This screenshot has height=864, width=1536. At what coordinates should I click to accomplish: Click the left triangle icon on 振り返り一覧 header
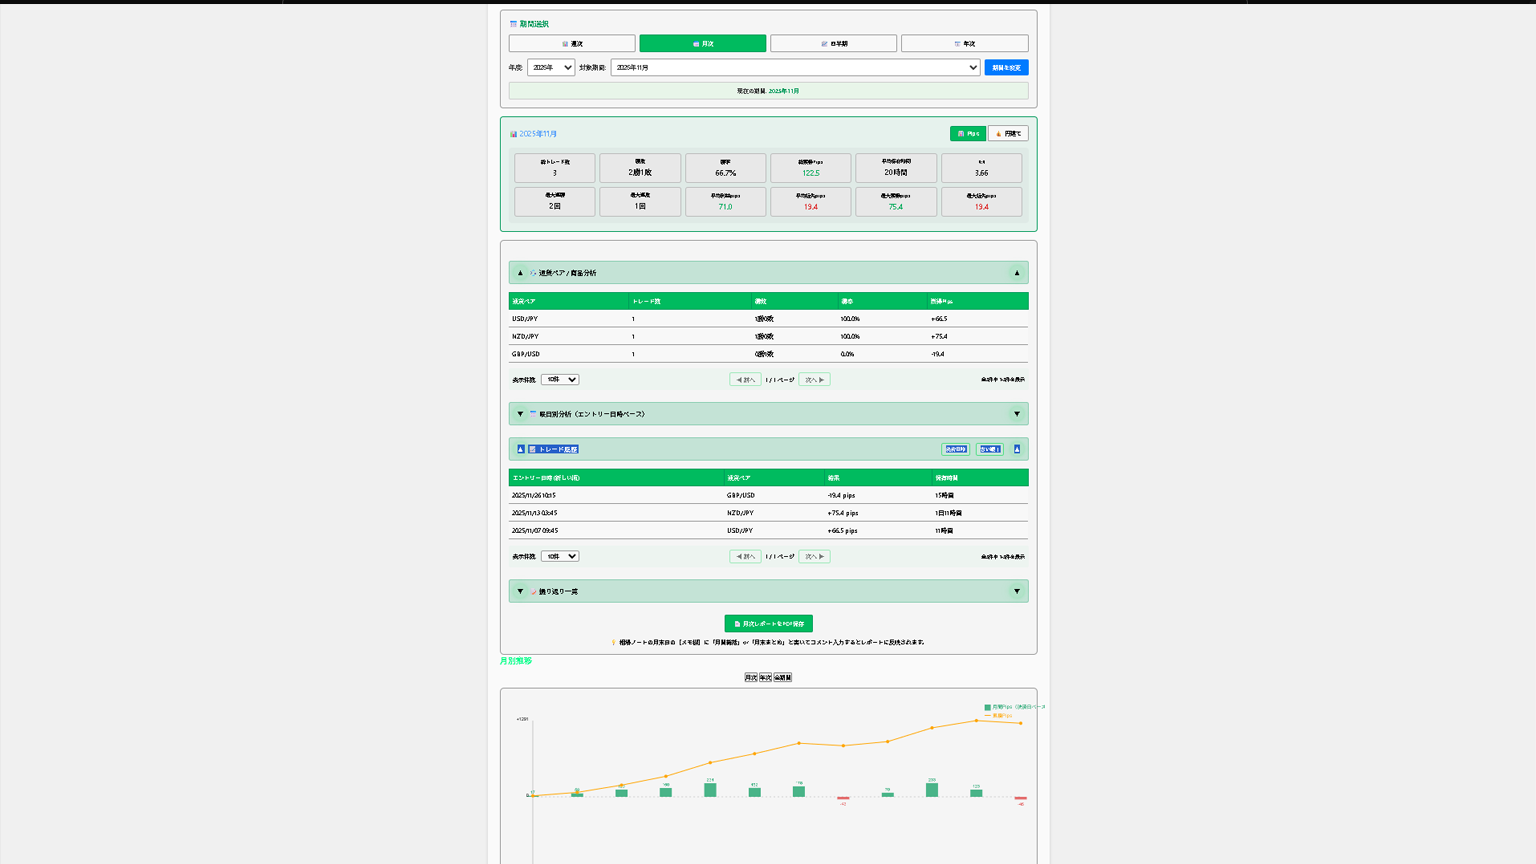pyautogui.click(x=520, y=592)
